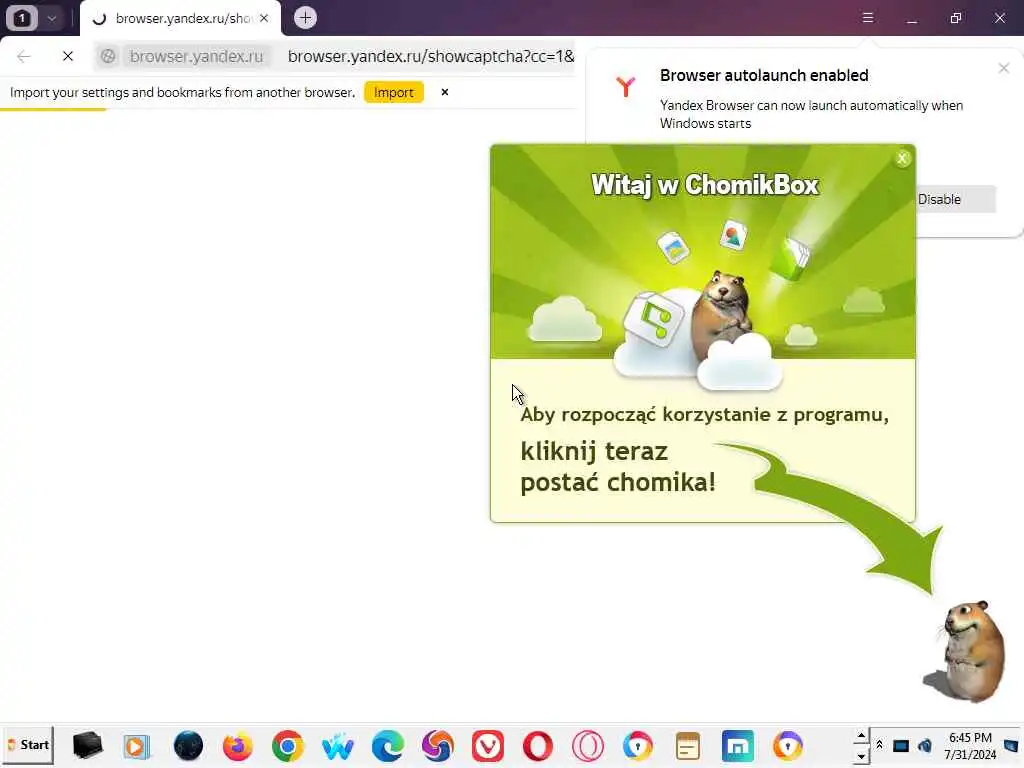This screenshot has height=768, width=1024.
Task: Open the Yandex Browser hamburger menu
Action: pos(868,18)
